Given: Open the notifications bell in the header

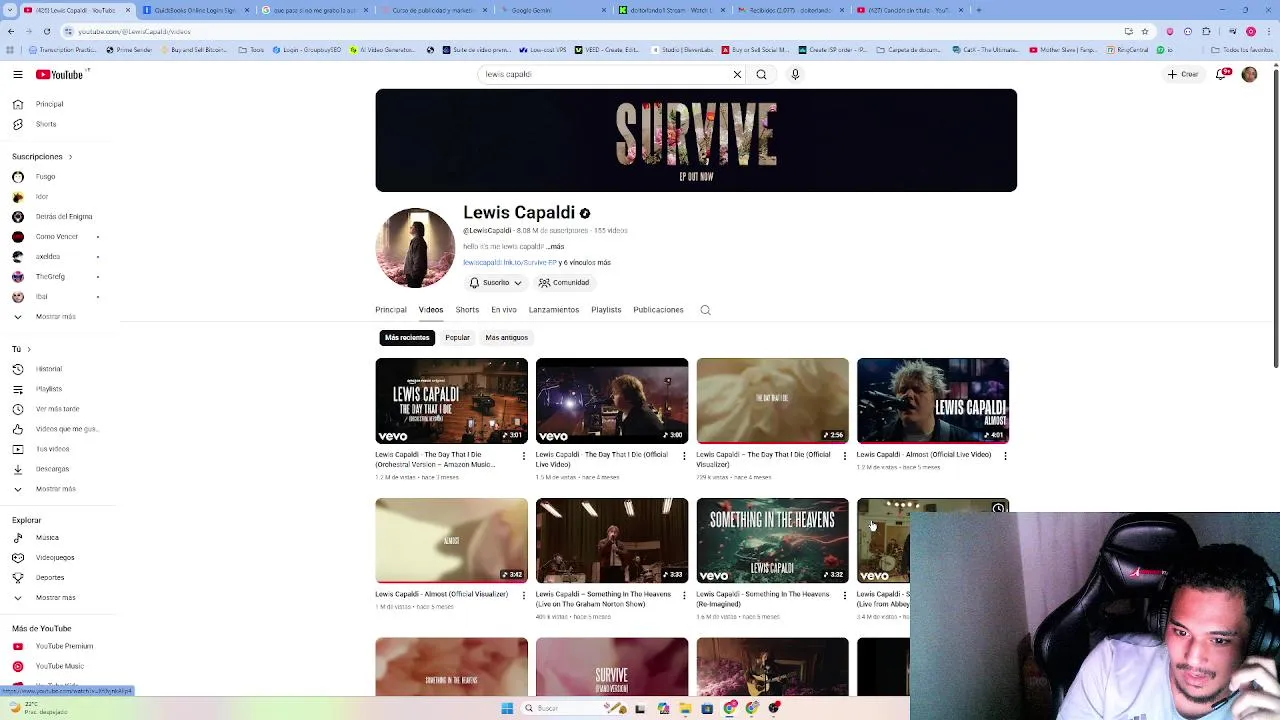Looking at the screenshot, I should 1222,74.
